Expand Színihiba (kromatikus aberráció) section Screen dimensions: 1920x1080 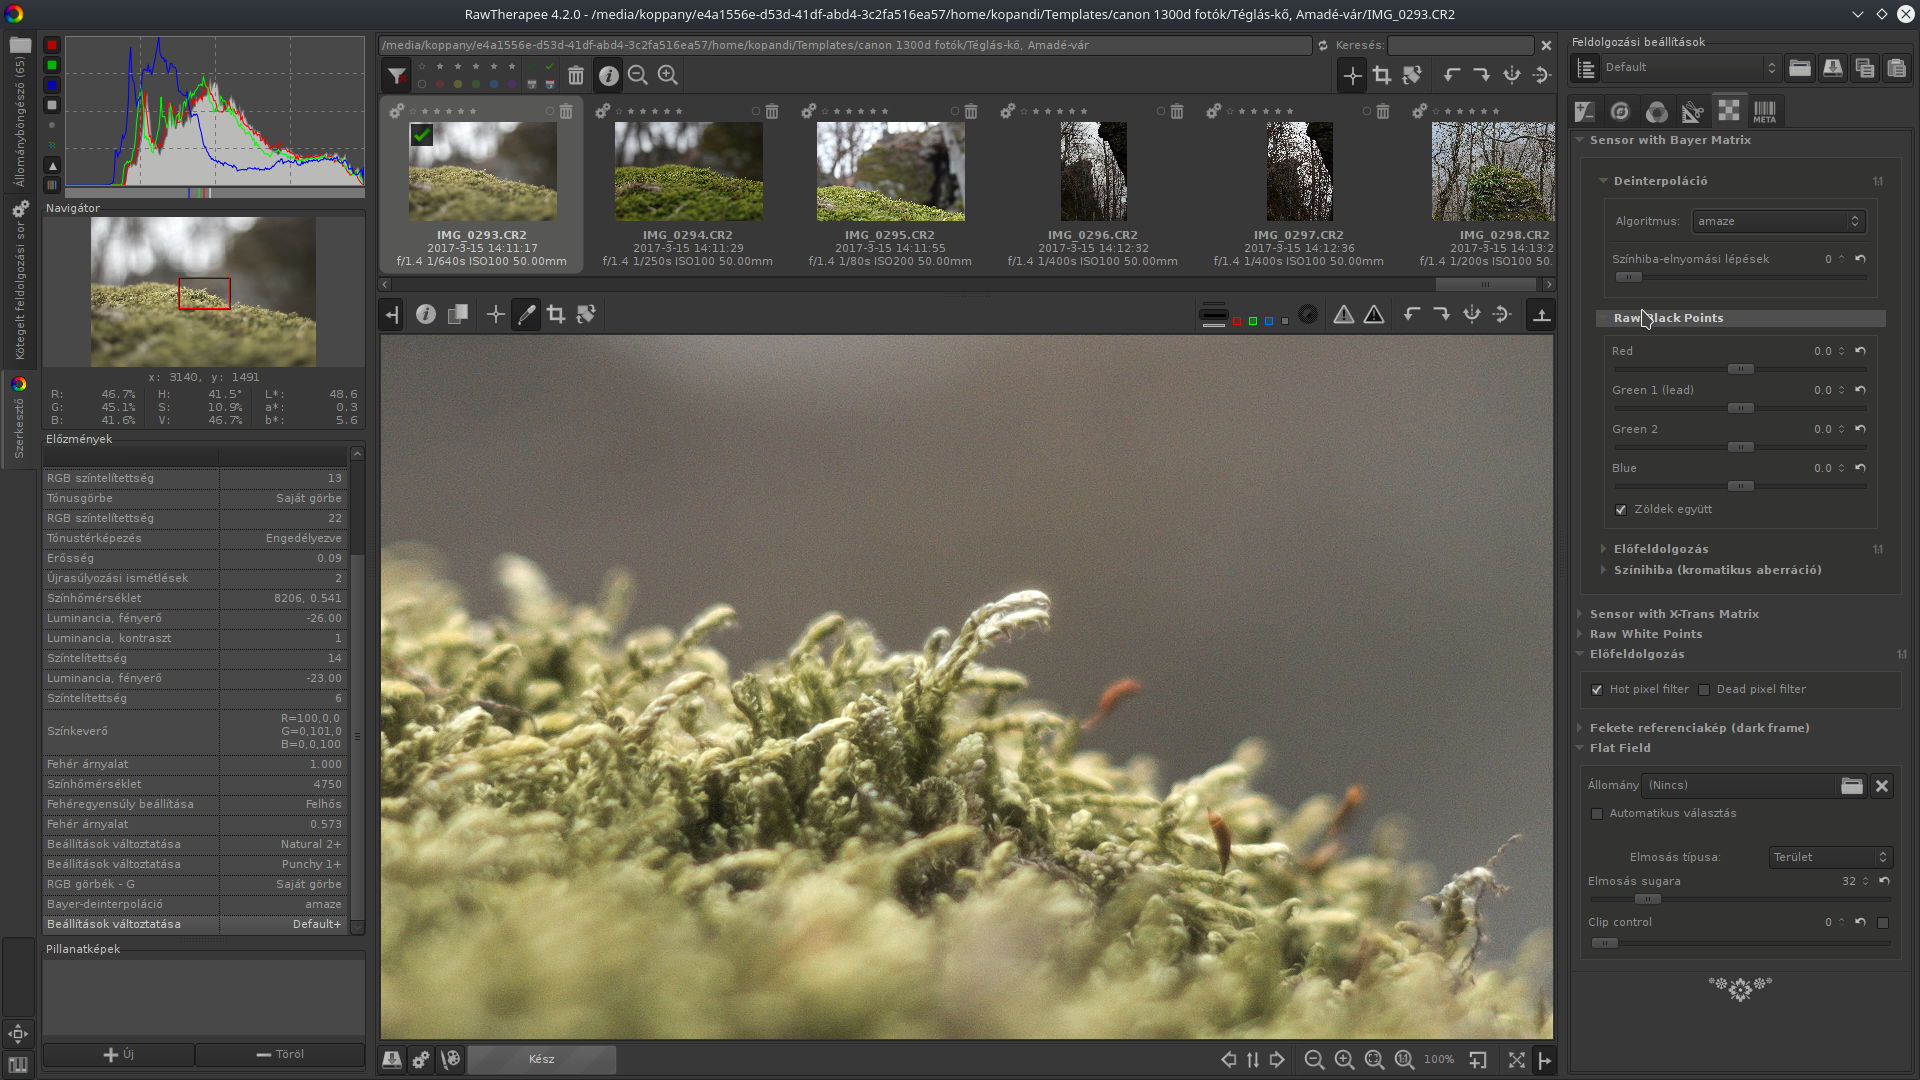tap(1717, 570)
